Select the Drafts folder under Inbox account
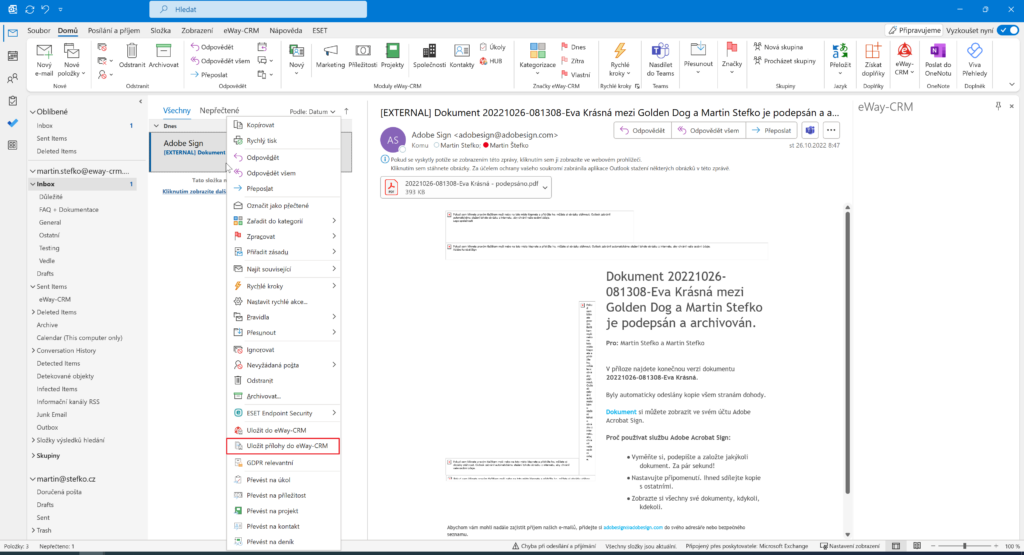This screenshot has width=1024, height=555. point(45,274)
